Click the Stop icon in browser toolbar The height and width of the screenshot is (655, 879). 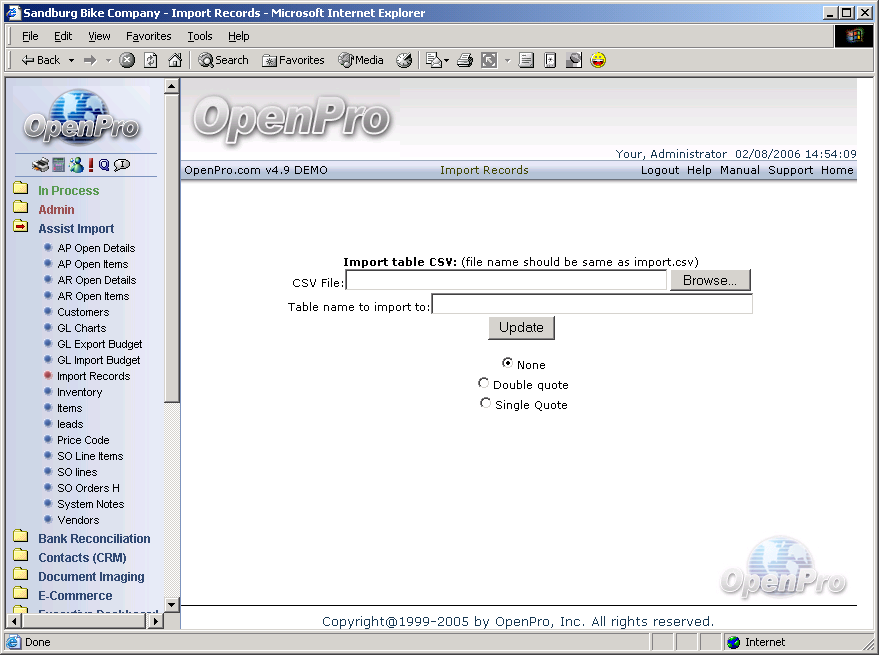tap(127, 60)
